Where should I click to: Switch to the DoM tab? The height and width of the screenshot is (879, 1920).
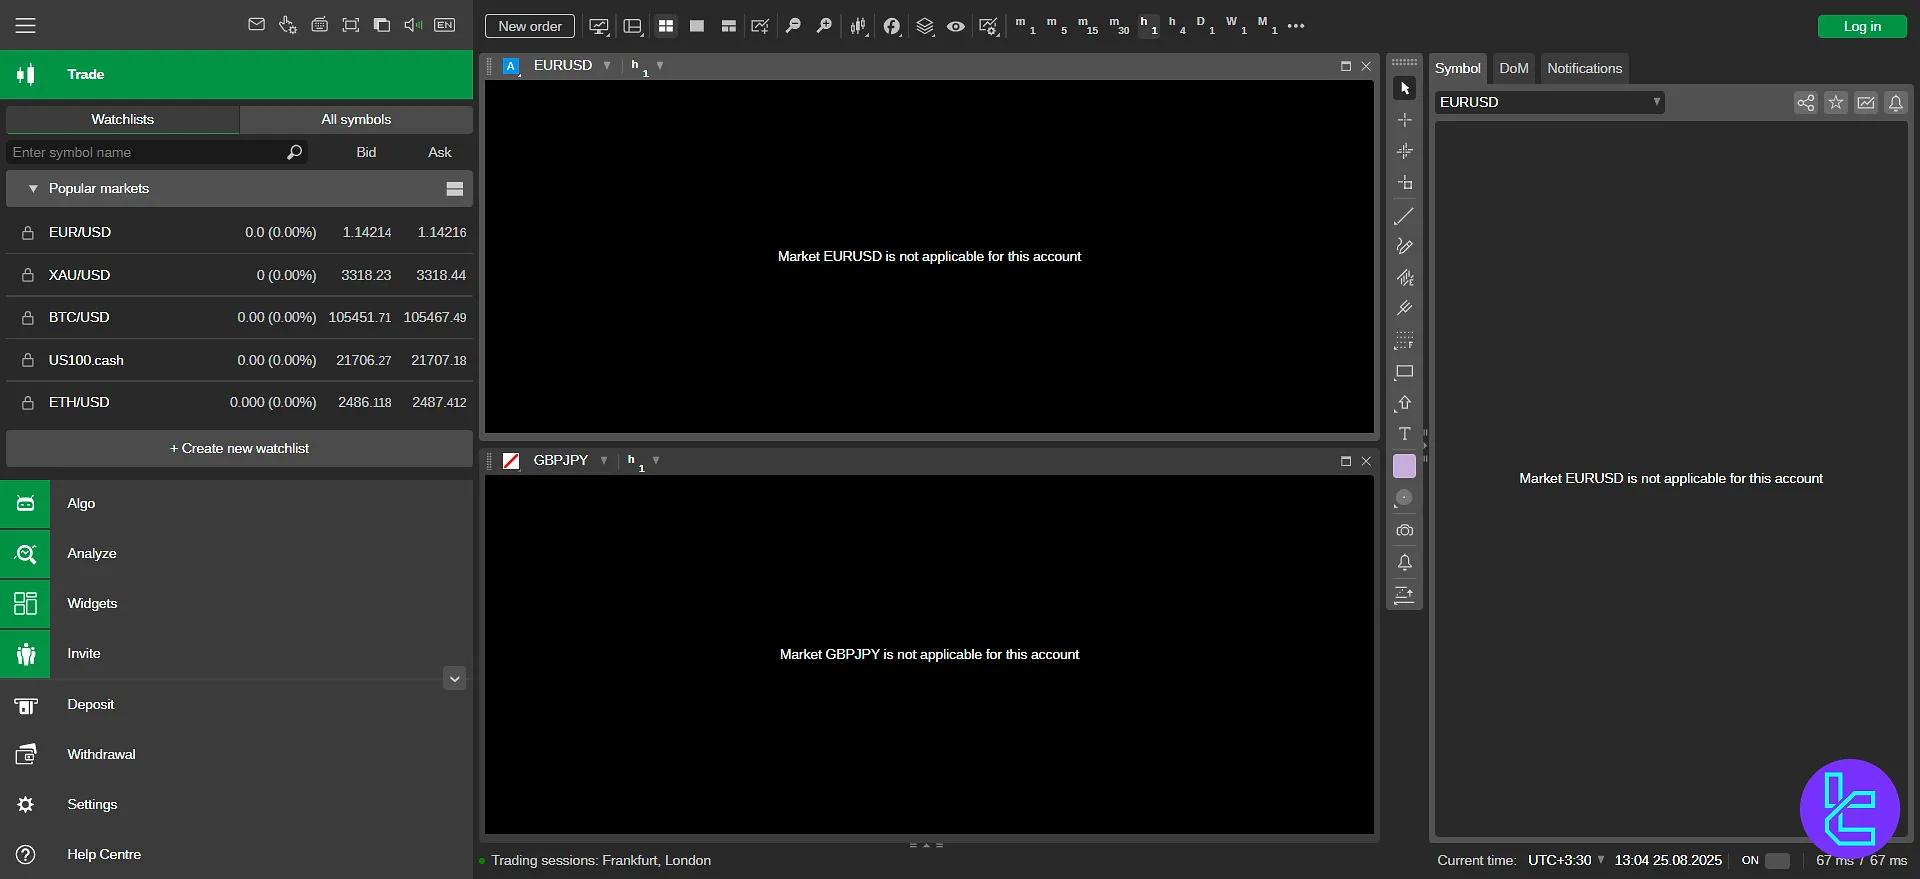(1513, 68)
